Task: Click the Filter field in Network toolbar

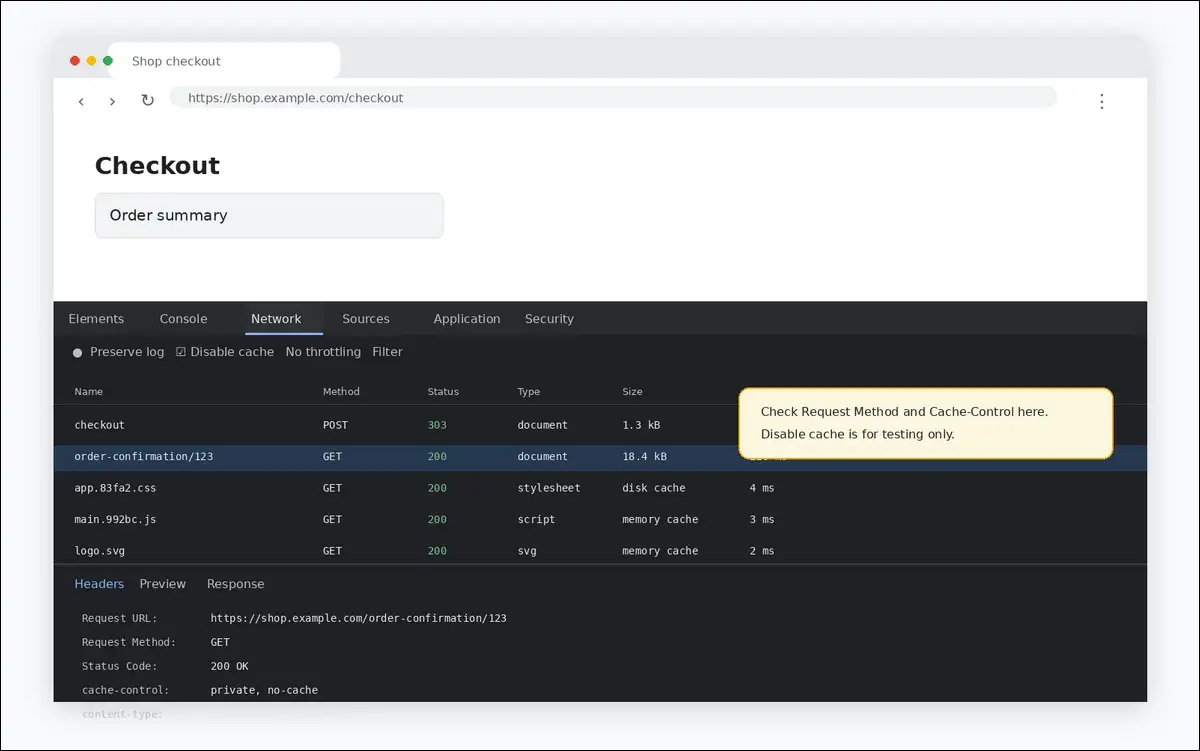Action: [387, 352]
